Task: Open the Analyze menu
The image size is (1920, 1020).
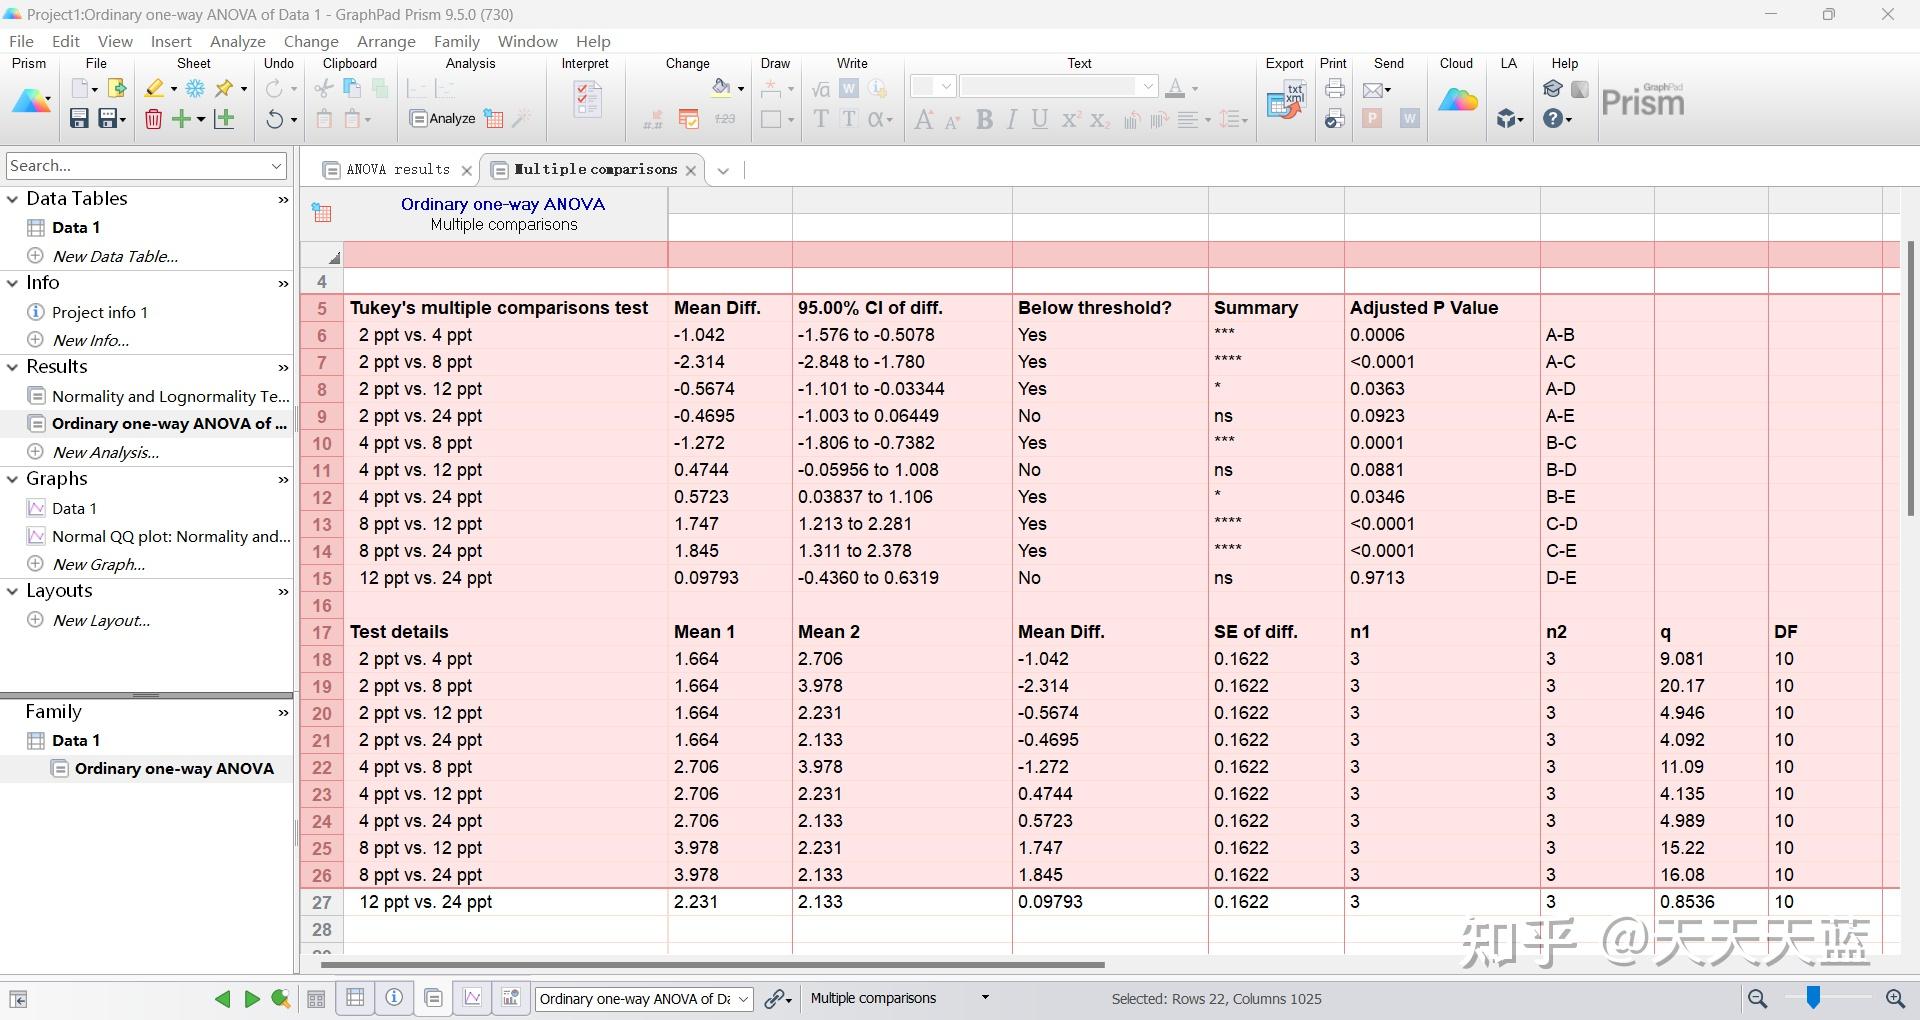Action: (x=237, y=41)
